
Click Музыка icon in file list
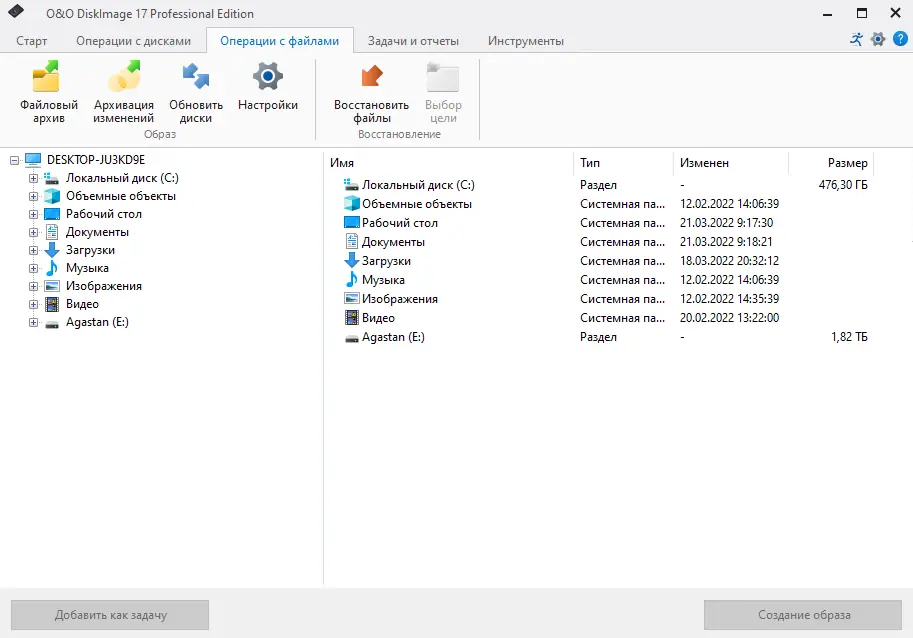pyautogui.click(x=351, y=279)
